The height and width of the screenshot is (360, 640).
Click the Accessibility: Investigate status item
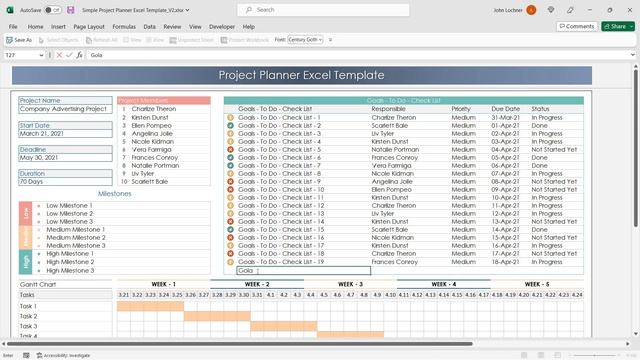click(63, 356)
